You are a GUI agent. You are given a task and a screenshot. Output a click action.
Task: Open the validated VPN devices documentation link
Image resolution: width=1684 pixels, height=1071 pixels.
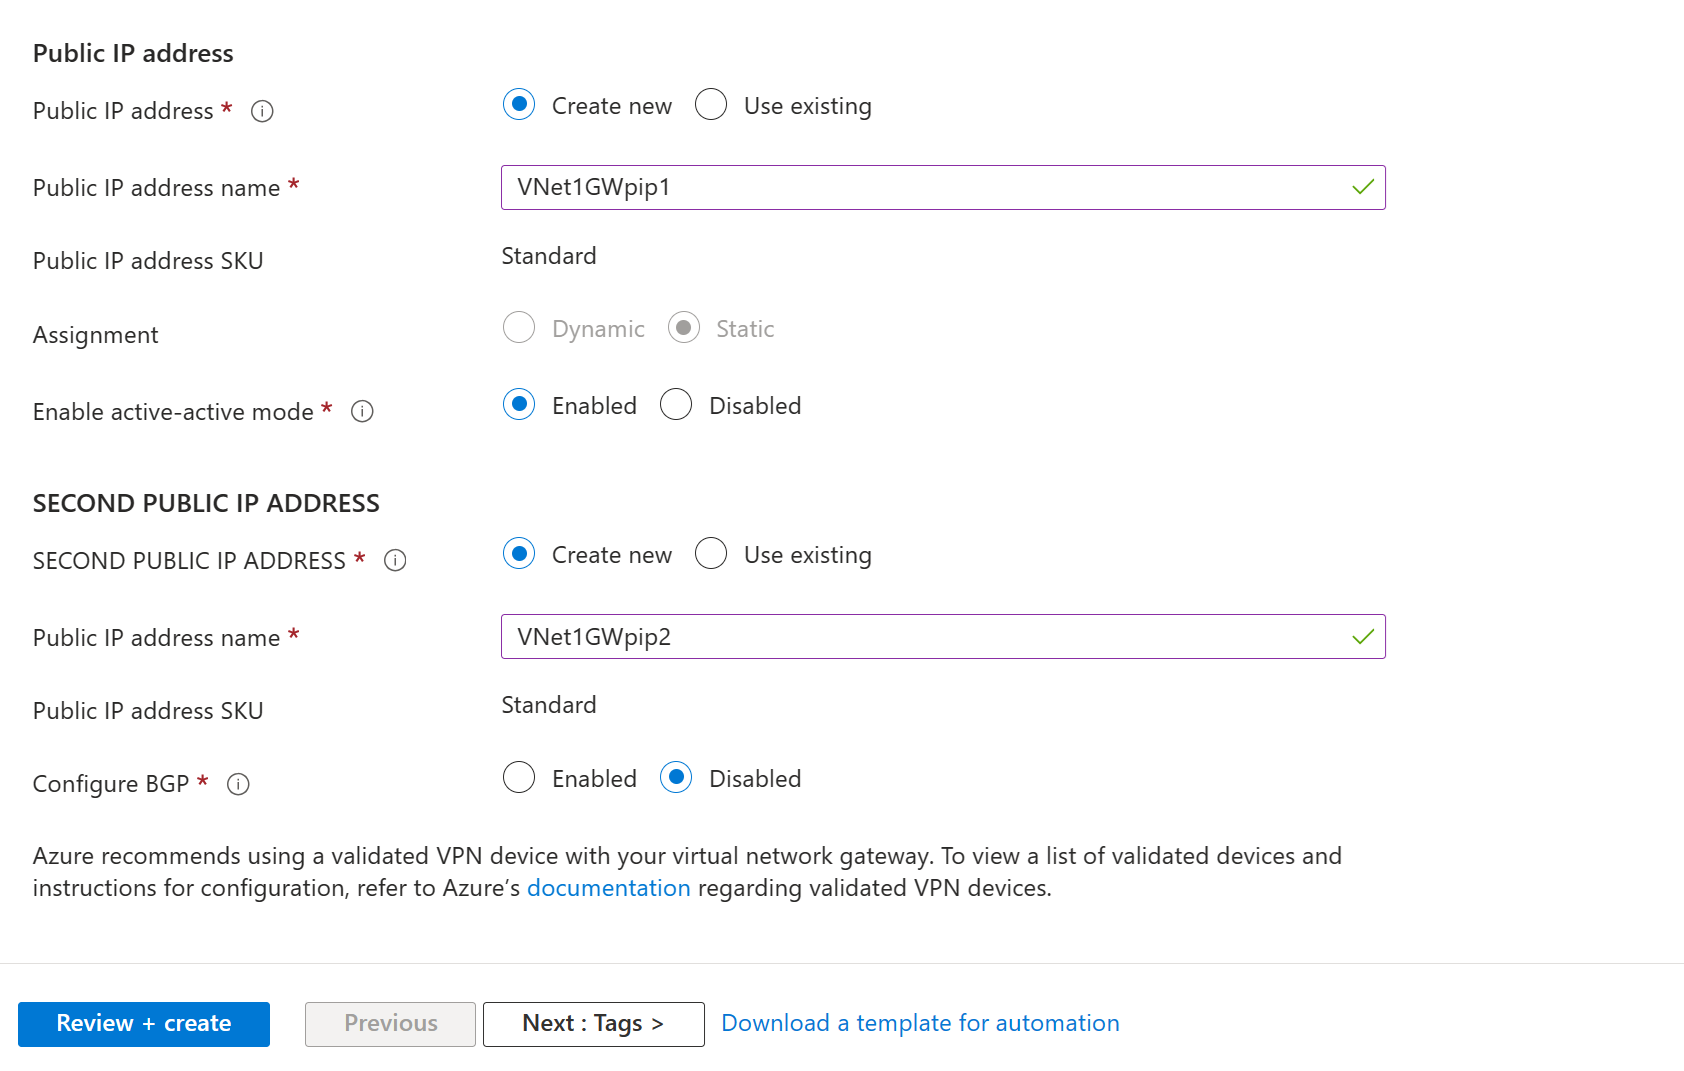tap(608, 888)
